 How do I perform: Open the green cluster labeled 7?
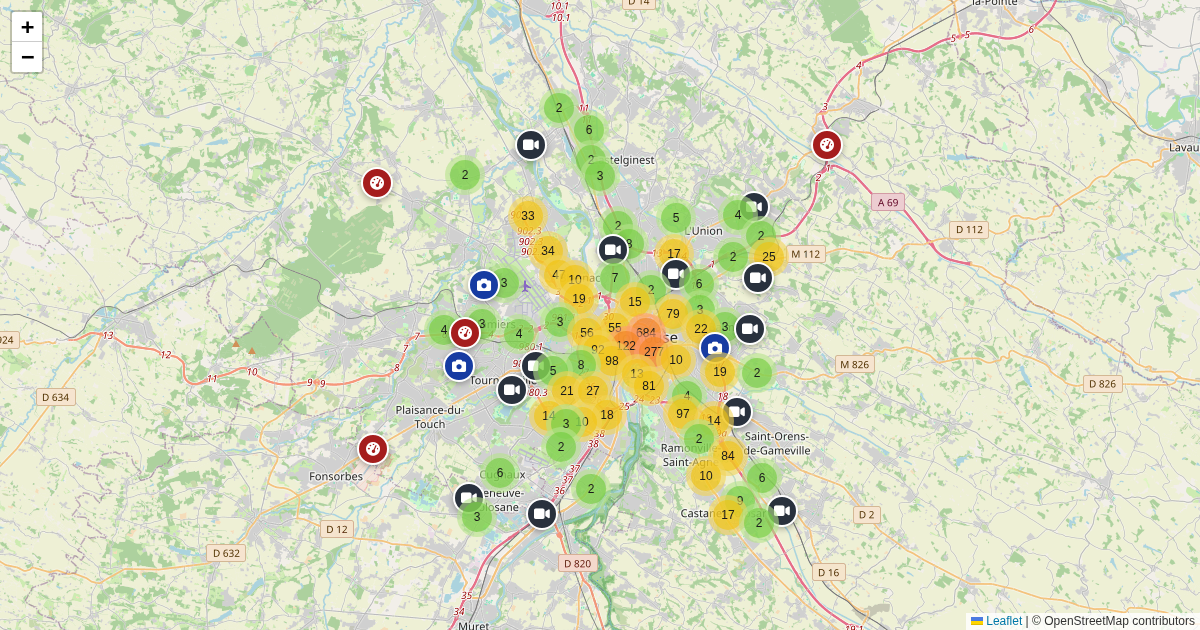(x=614, y=277)
